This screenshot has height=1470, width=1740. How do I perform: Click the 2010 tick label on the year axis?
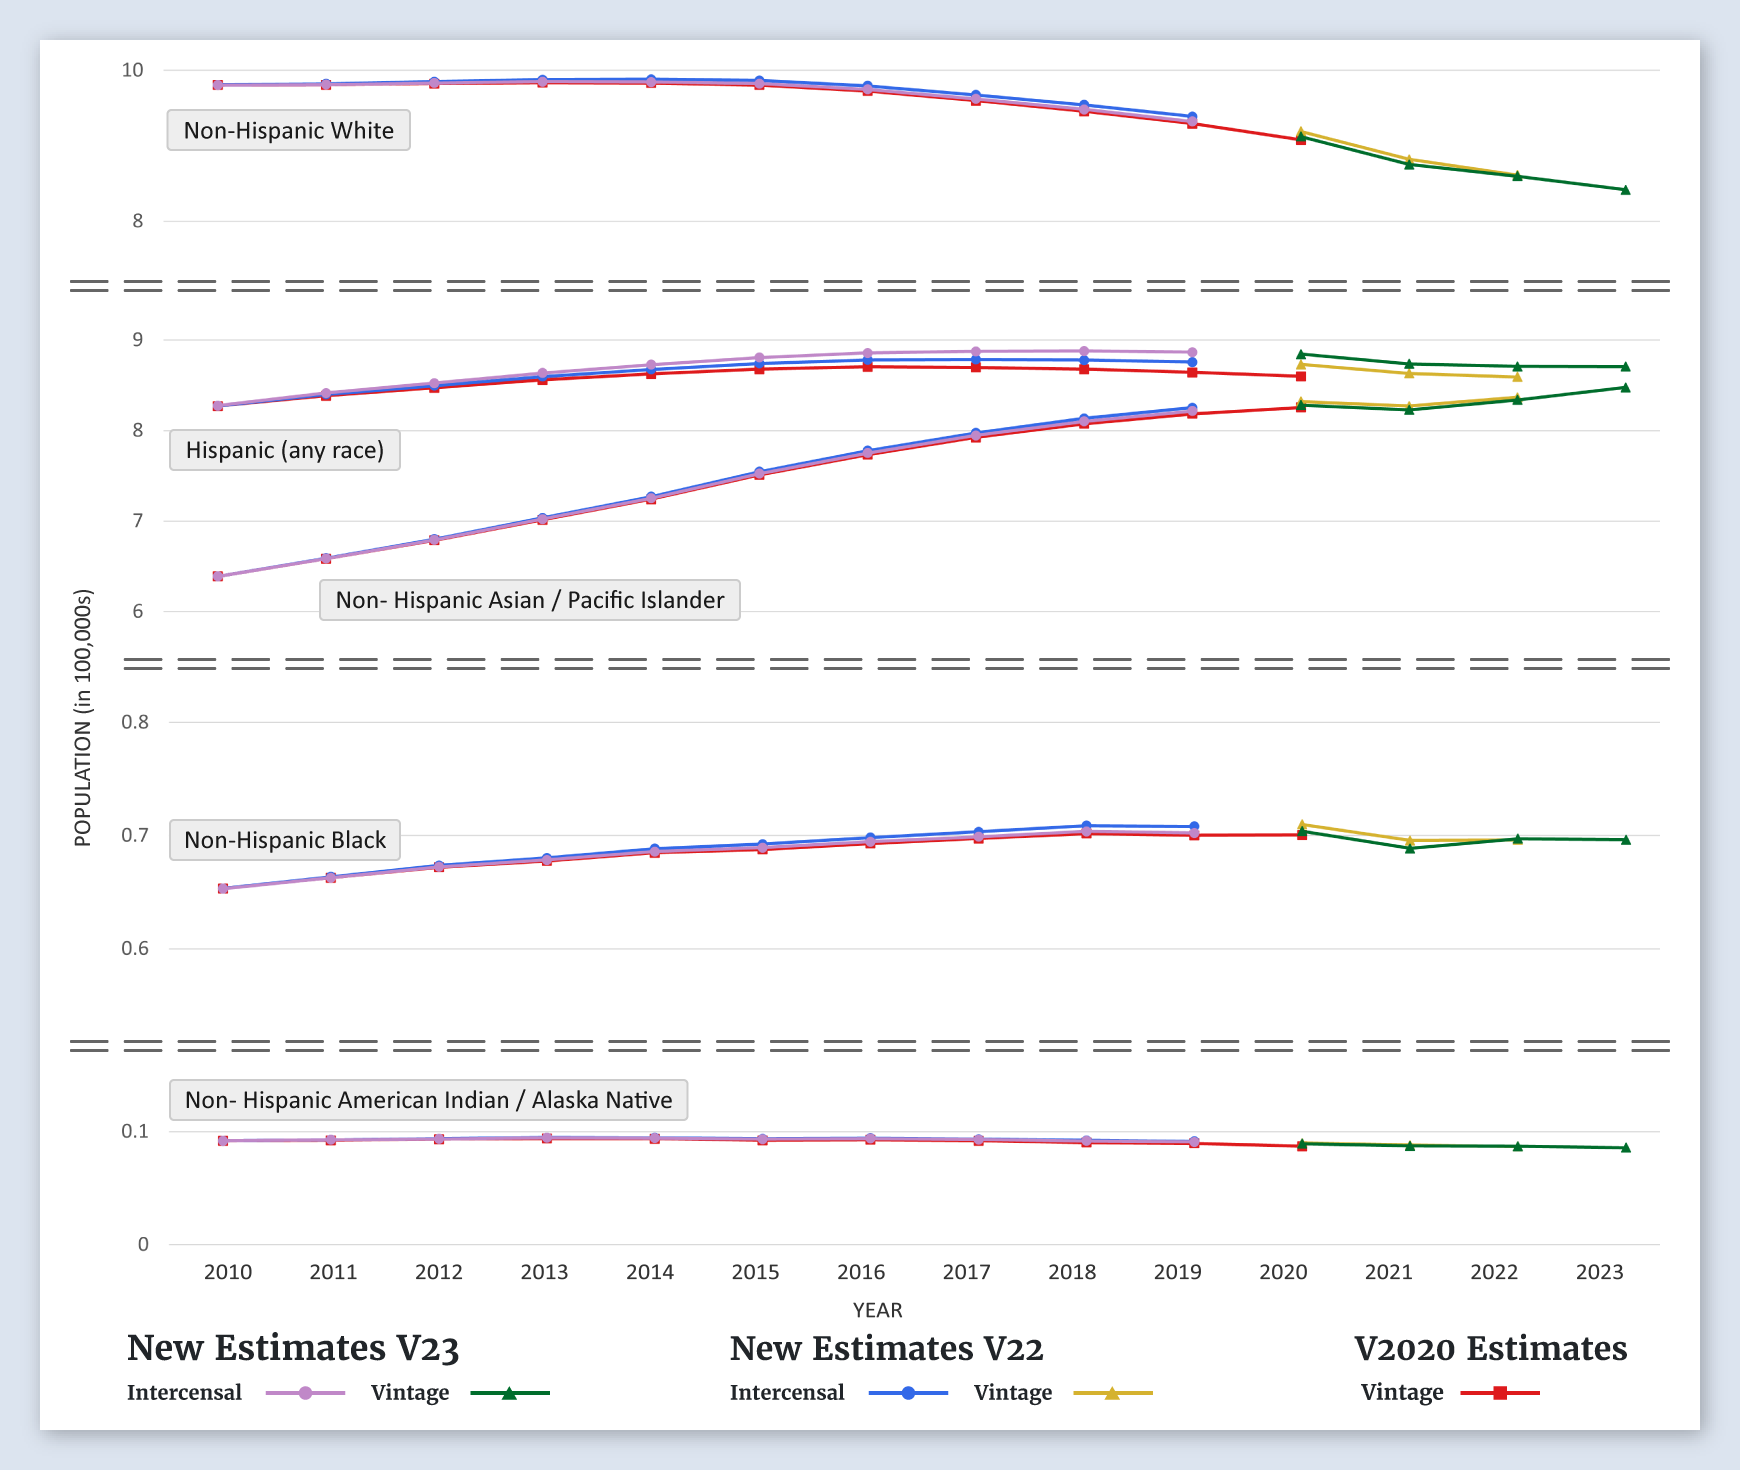pyautogui.click(x=228, y=1272)
